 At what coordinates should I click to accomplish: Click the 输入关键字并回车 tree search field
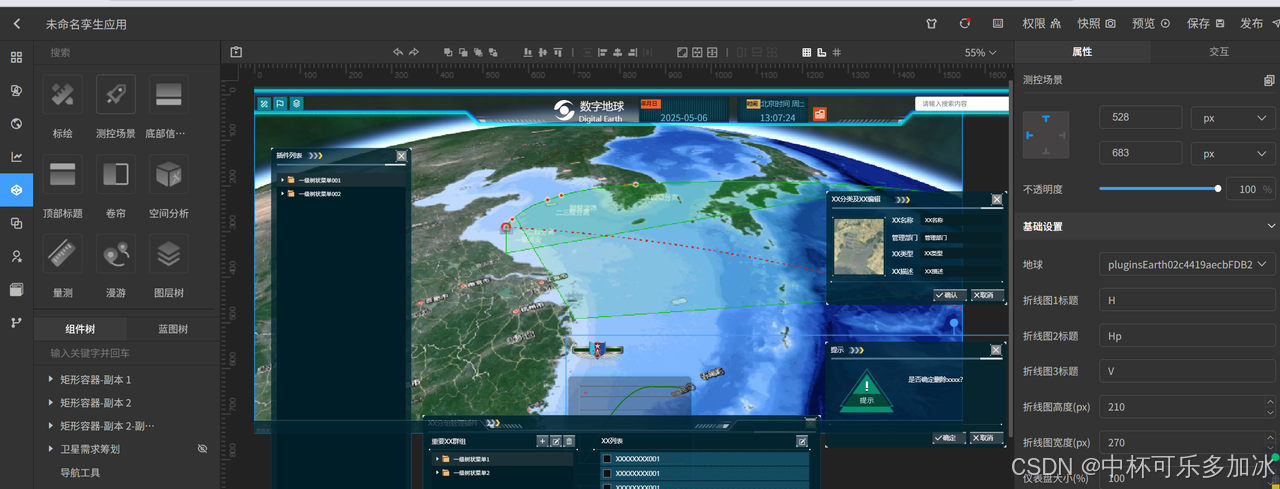[x=126, y=353]
